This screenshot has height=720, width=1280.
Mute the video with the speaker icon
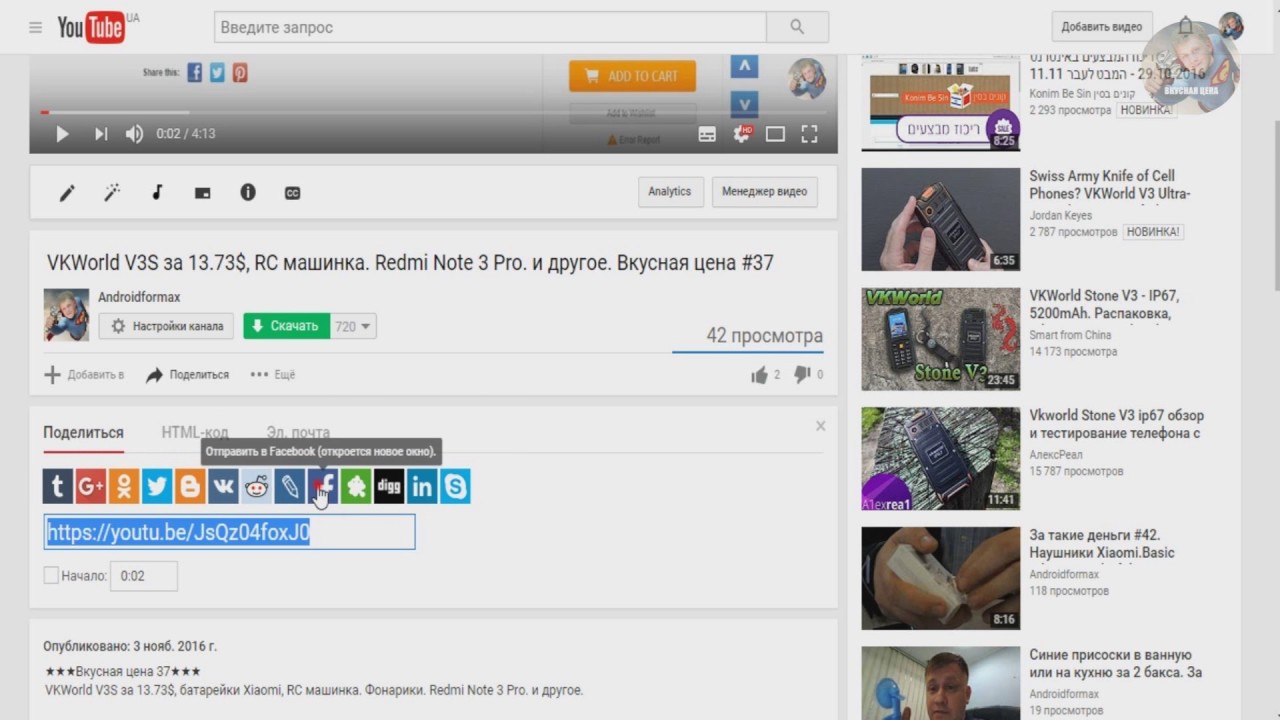click(x=134, y=134)
